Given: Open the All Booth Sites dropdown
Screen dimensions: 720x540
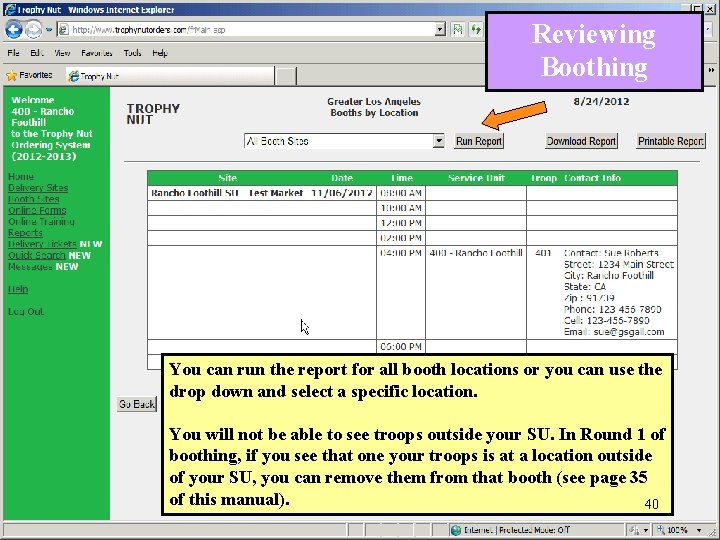Looking at the screenshot, I should click(344, 141).
